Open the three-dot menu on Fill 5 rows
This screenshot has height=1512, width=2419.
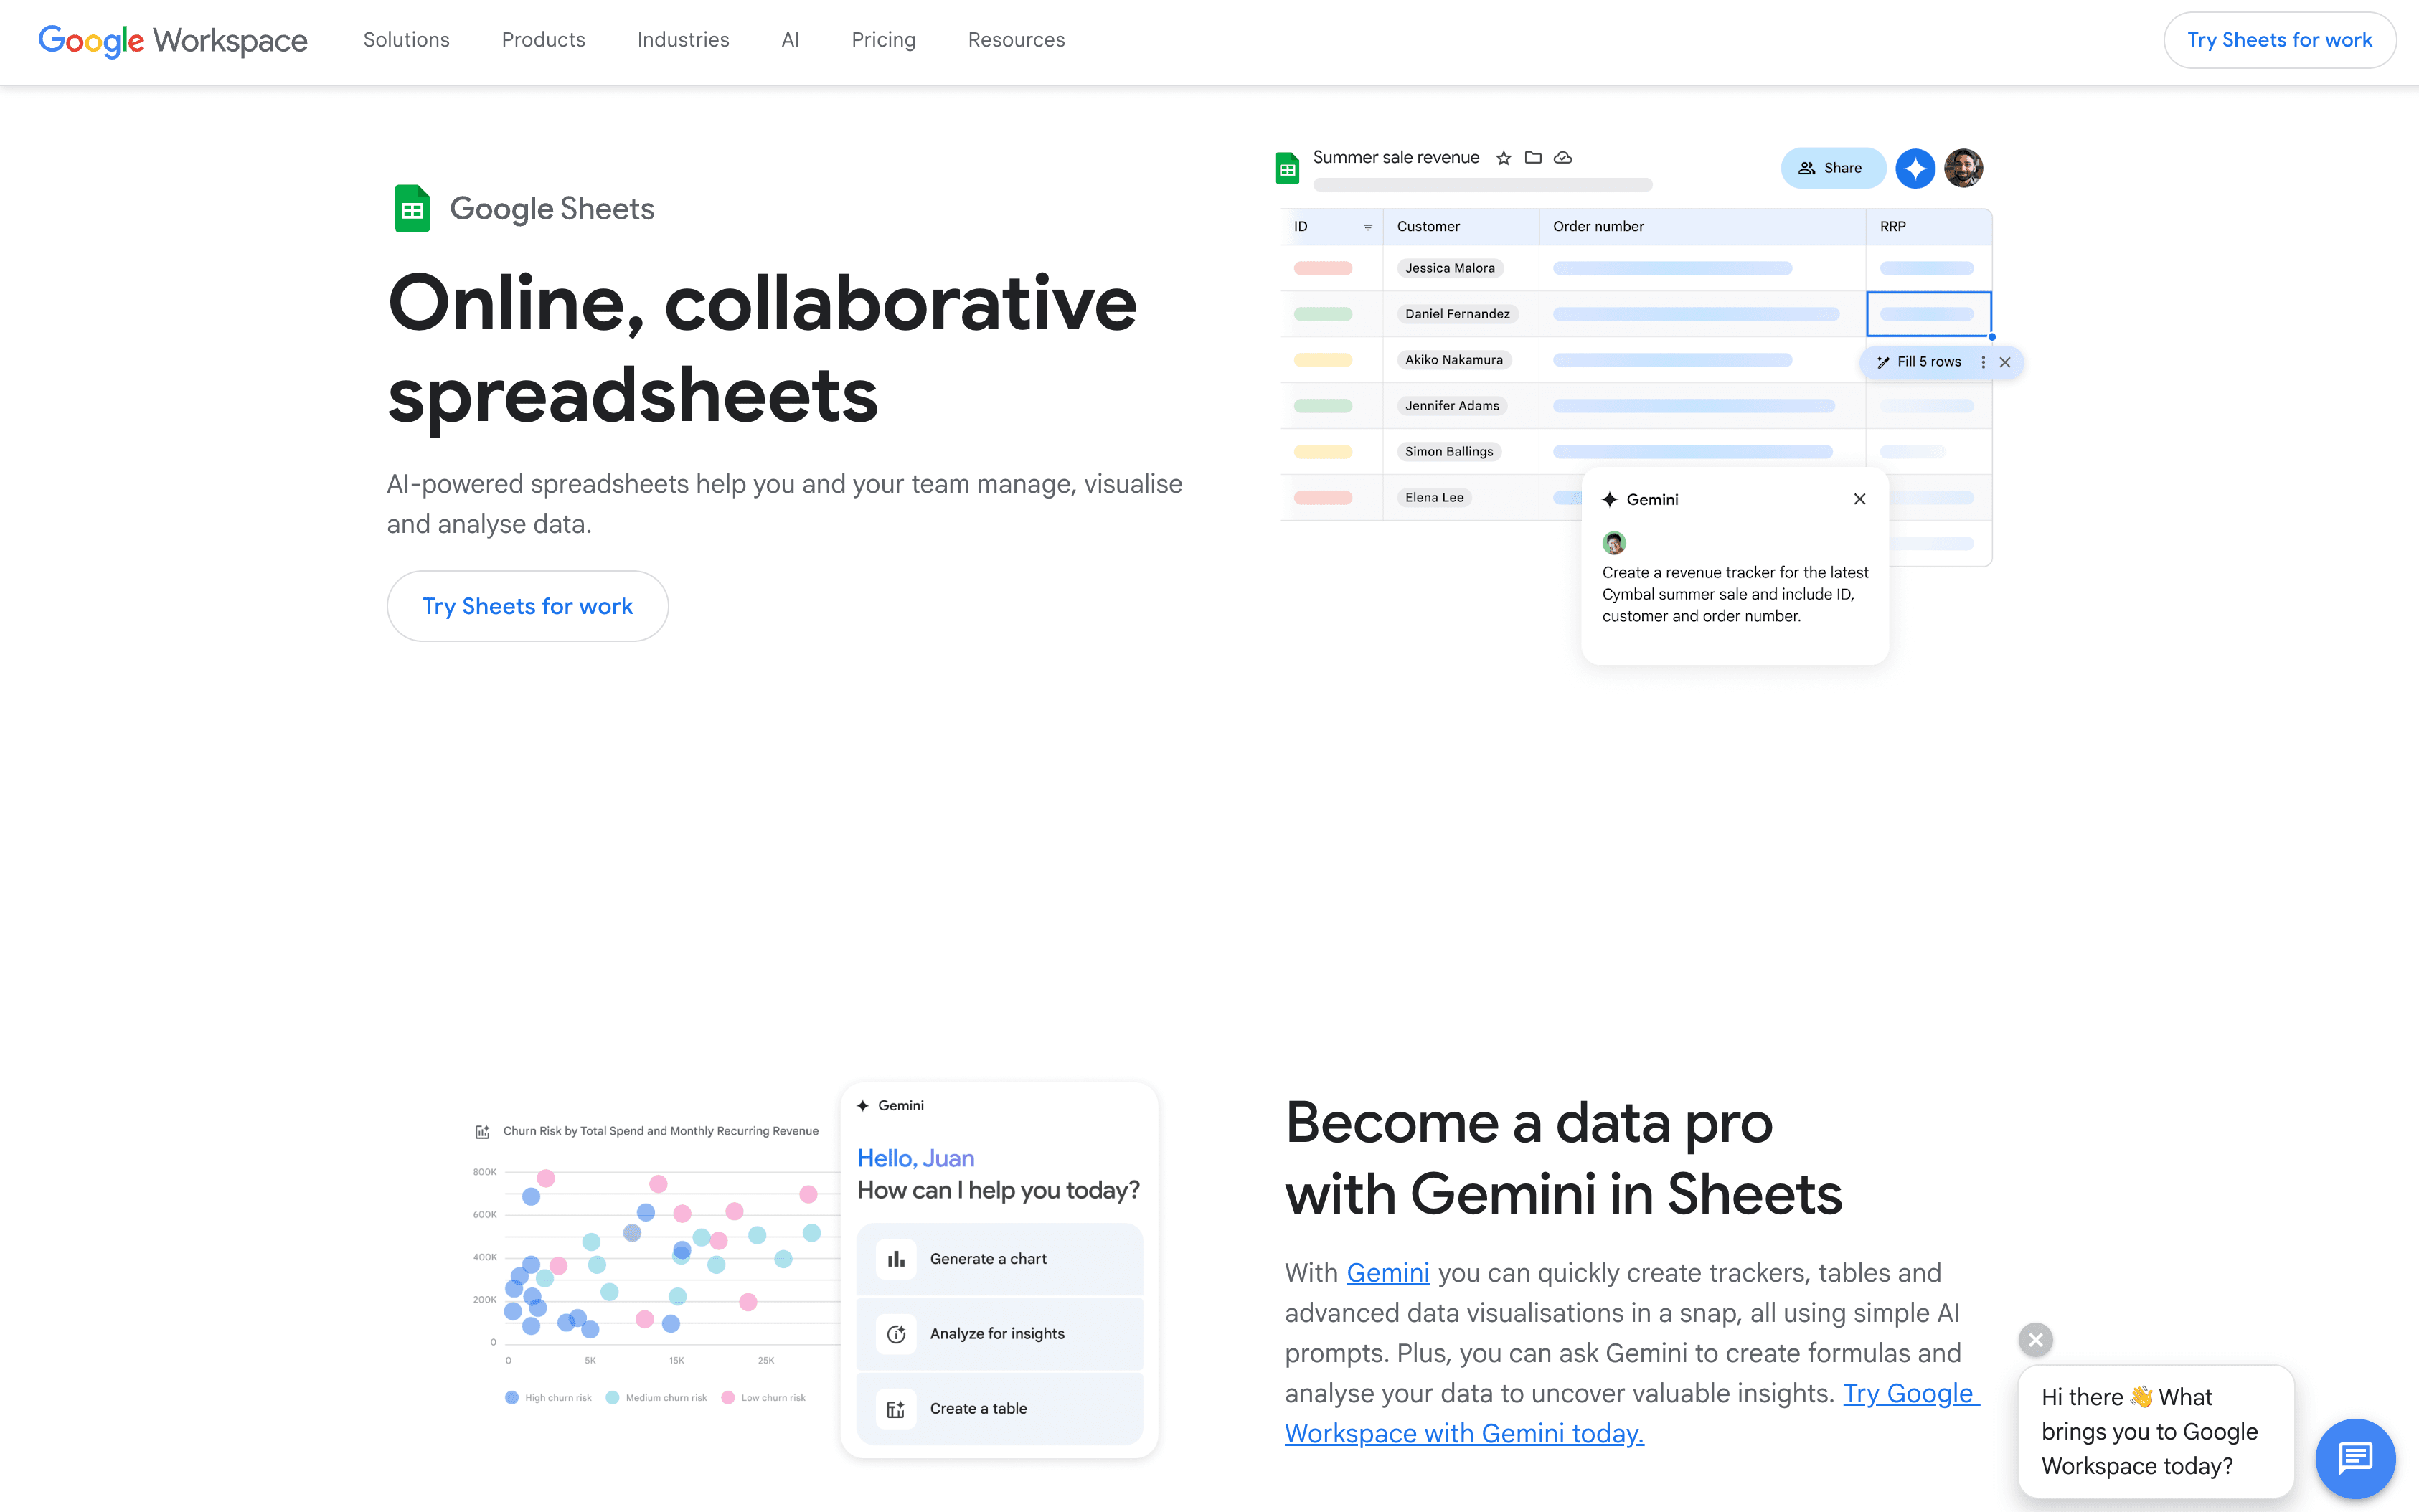1983,362
